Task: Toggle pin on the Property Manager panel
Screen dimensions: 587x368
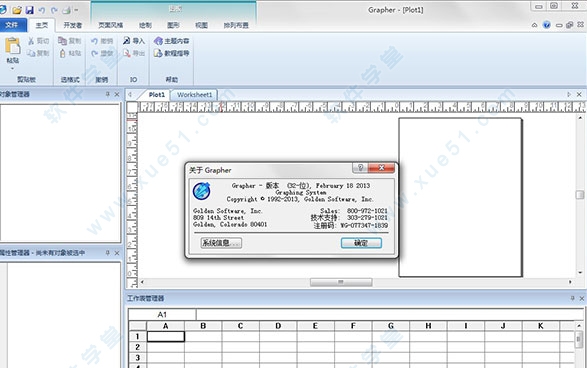Action: click(108, 253)
